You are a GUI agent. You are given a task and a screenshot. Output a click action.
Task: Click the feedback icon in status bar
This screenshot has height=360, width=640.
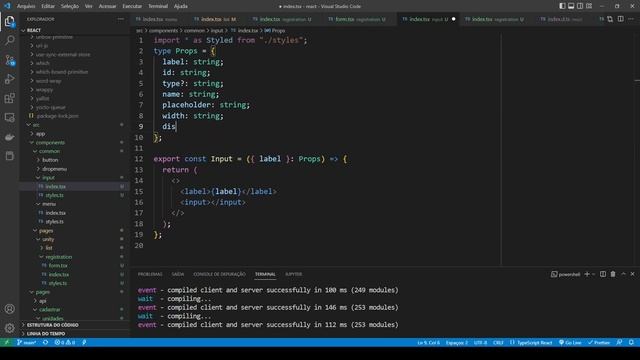pyautogui.click(x=620, y=342)
